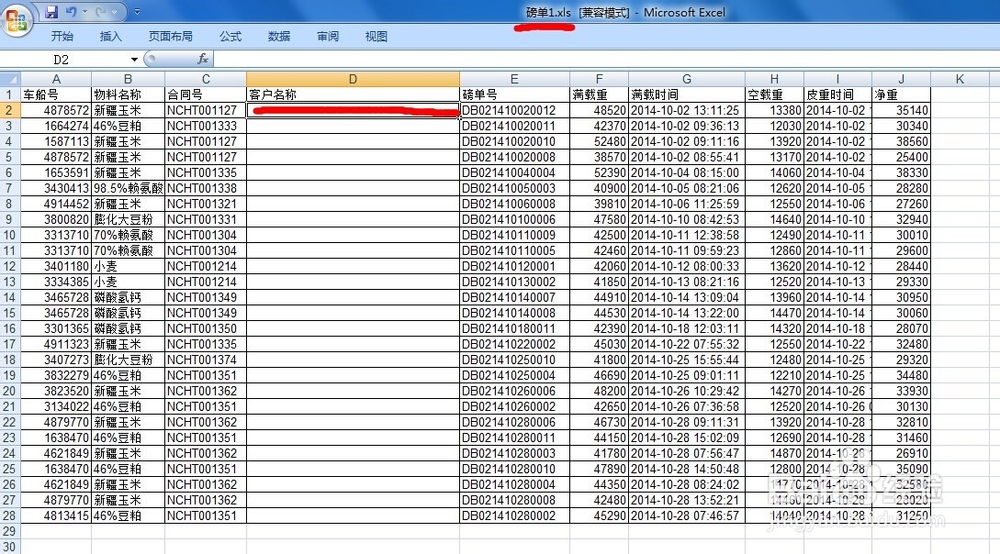Screen dimensions: 1000x554
Task: Click the 满载重 header cell
Action: [x=599, y=94]
